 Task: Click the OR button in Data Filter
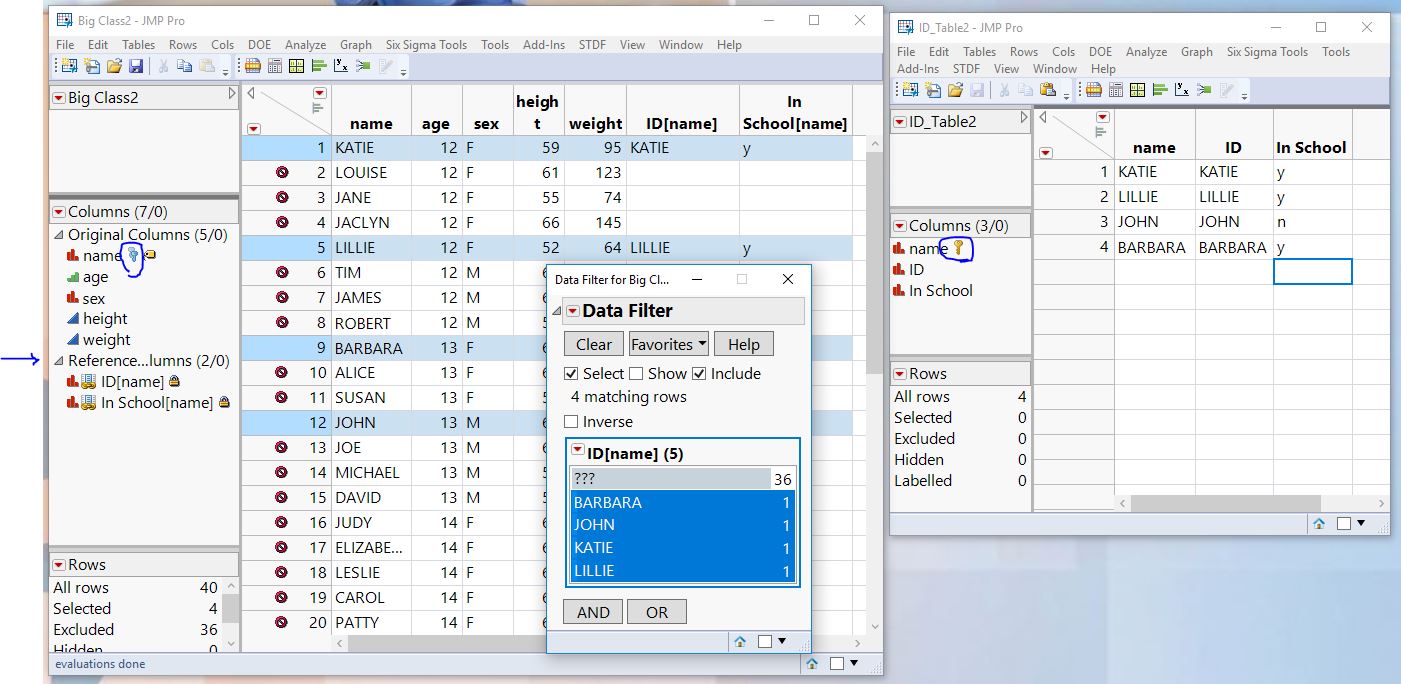click(x=656, y=612)
